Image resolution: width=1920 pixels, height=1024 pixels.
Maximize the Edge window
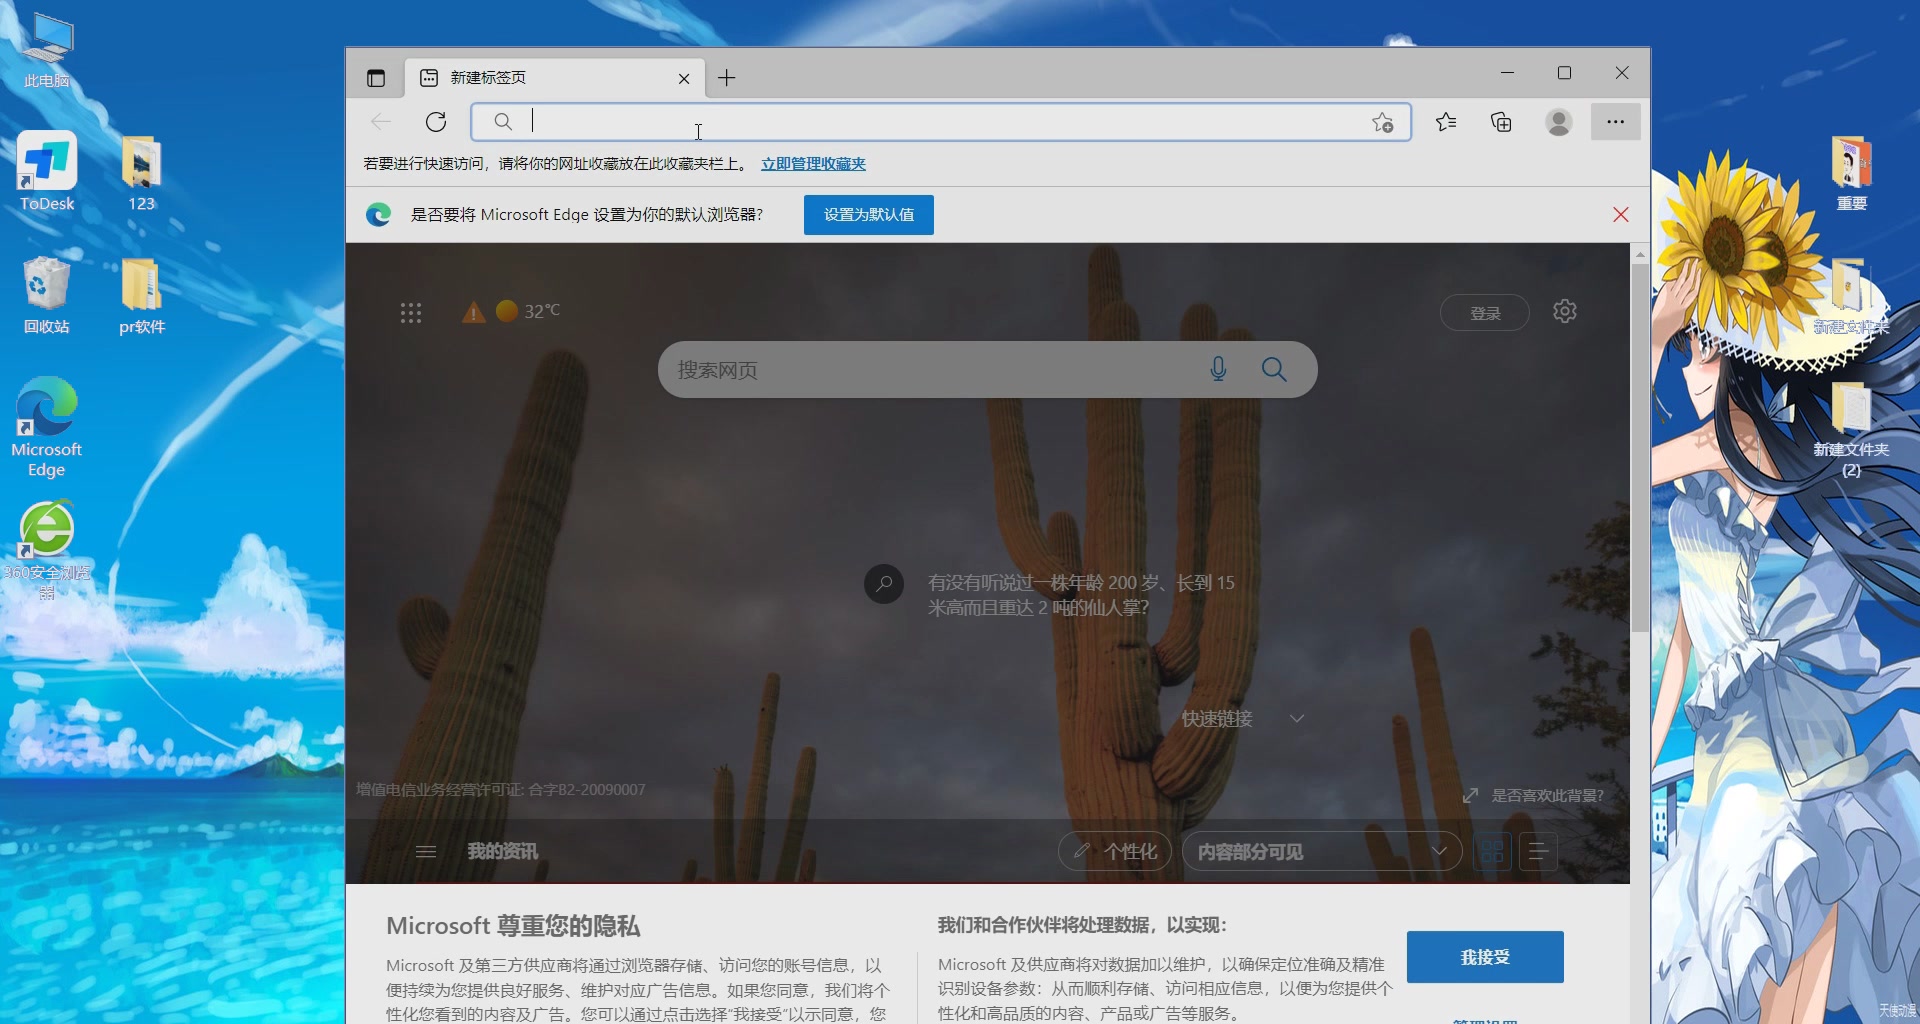(1565, 73)
